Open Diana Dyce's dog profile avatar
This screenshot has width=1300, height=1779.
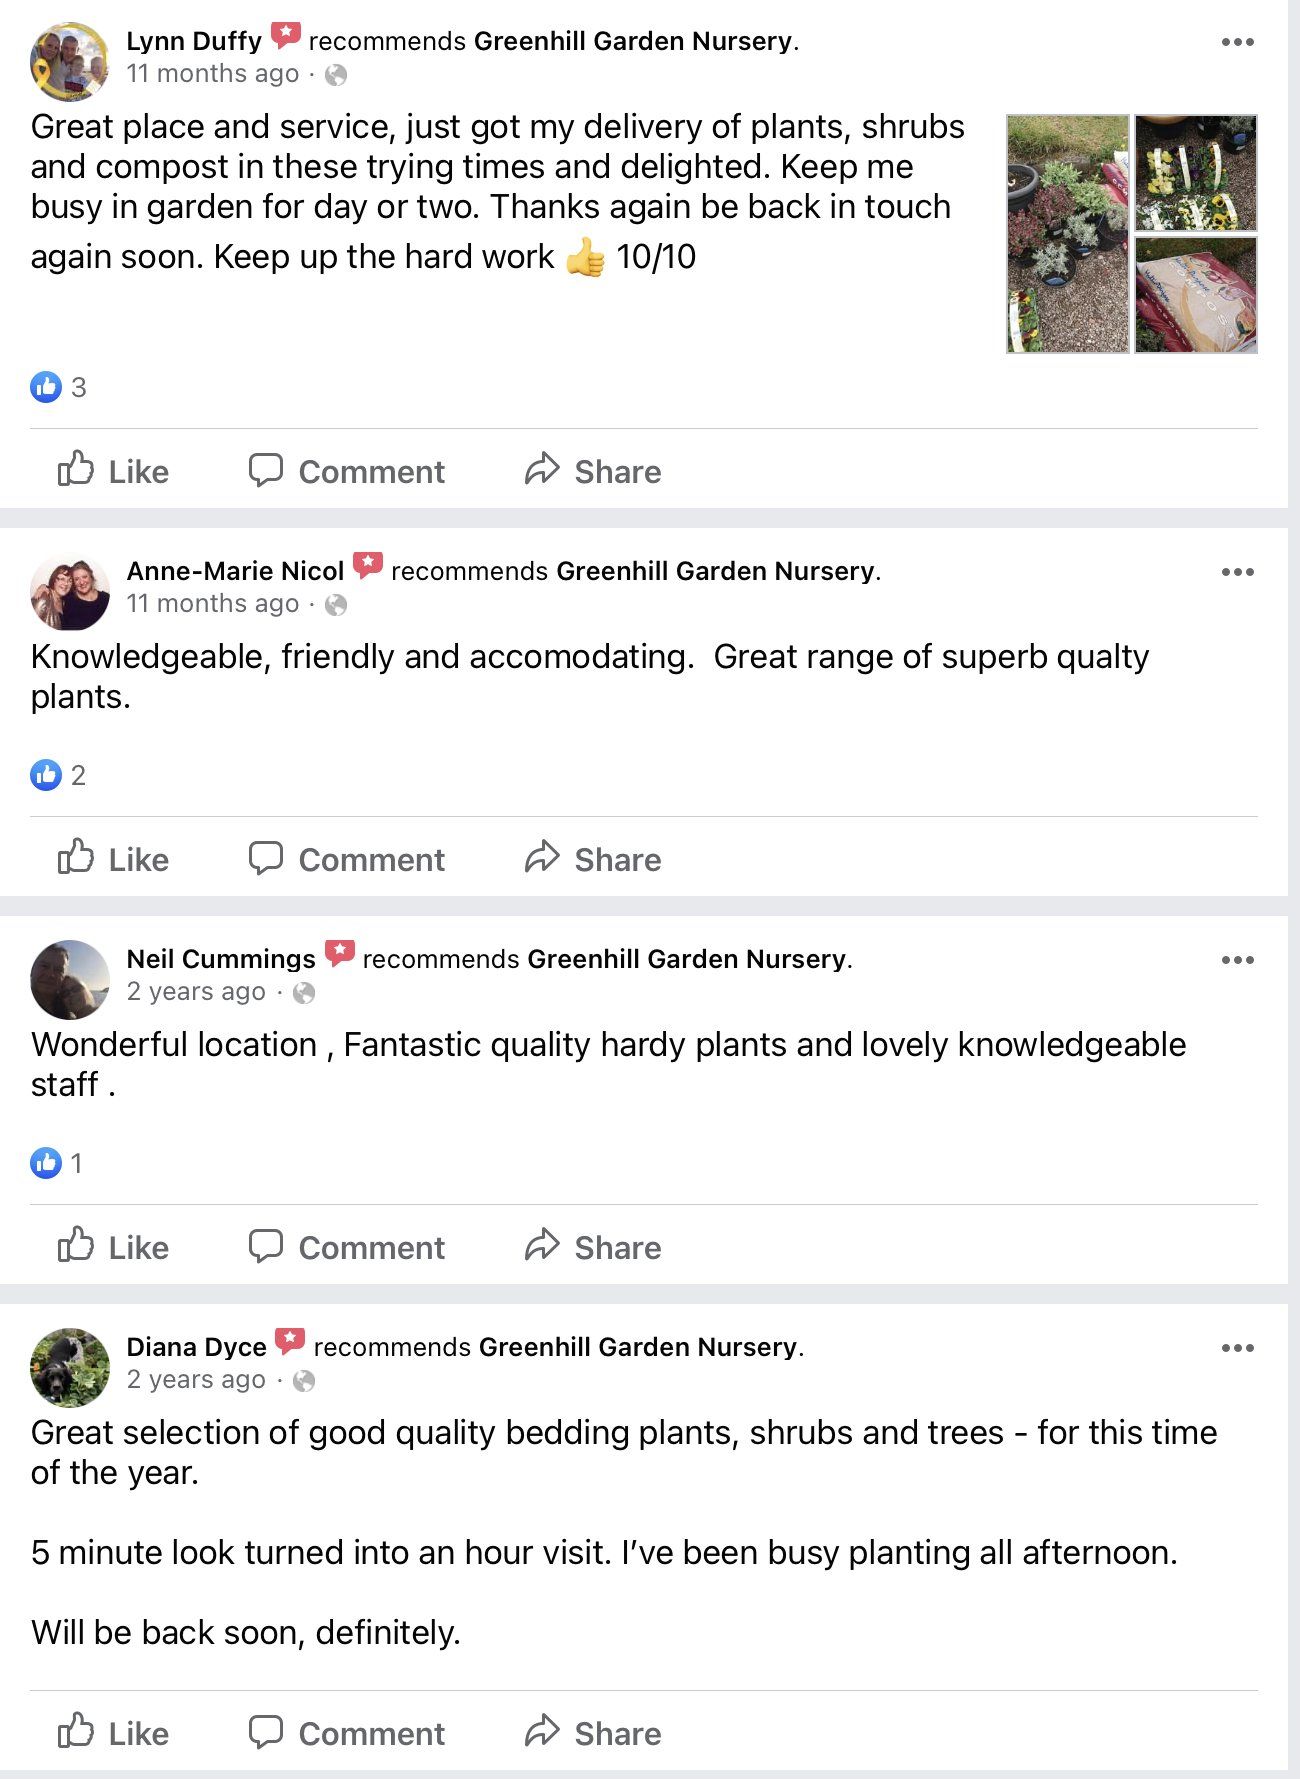70,1368
